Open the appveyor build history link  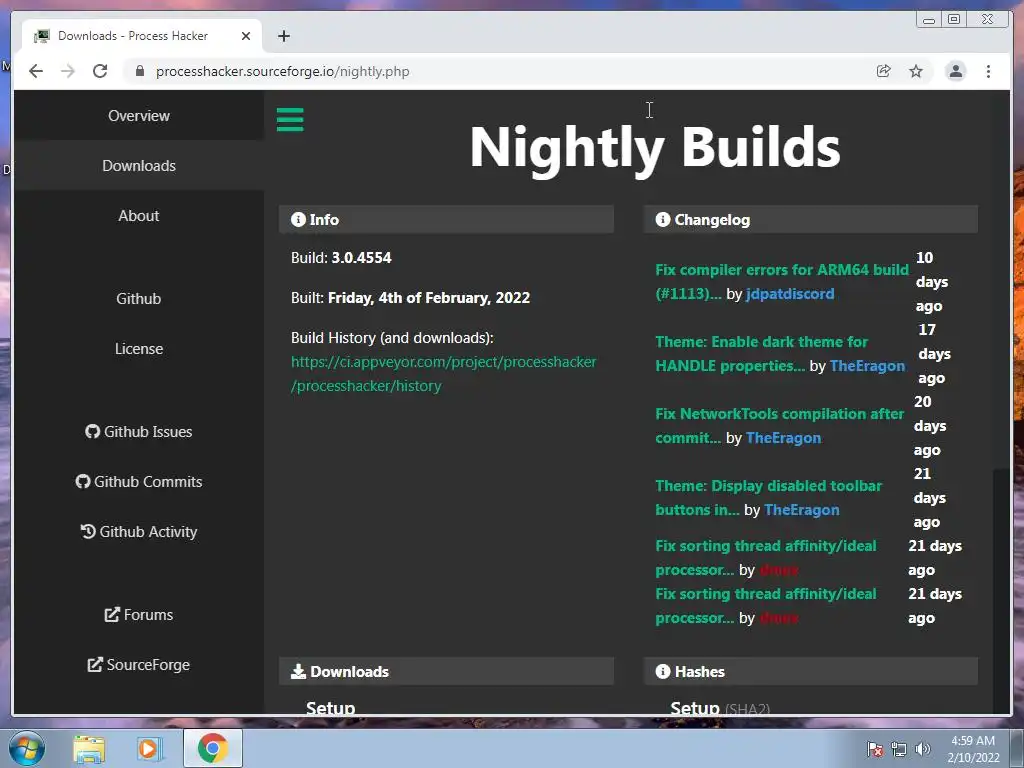coord(443,374)
